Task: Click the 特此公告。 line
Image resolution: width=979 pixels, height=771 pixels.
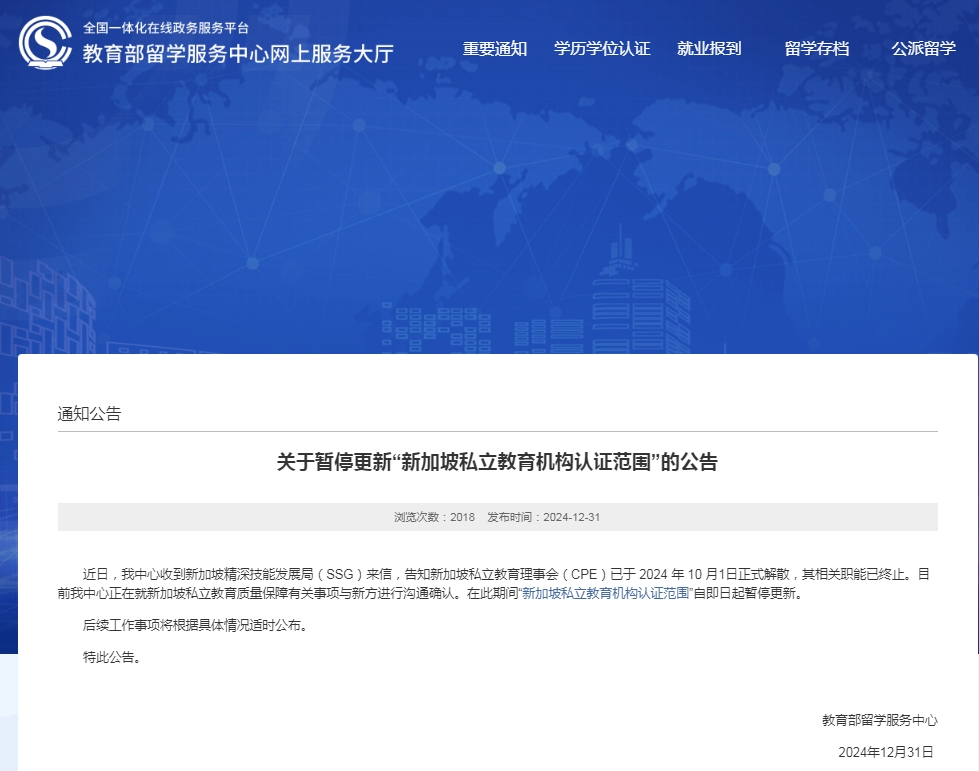Action: (112, 657)
